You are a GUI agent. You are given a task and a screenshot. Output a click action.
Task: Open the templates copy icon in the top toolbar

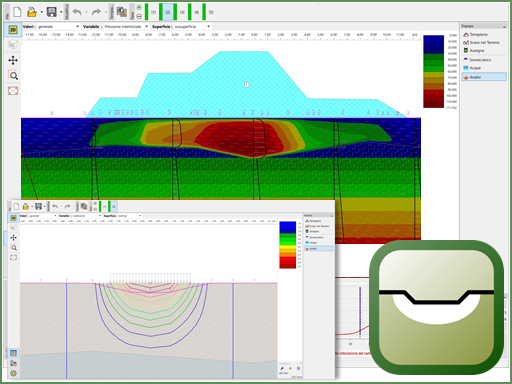[122, 12]
